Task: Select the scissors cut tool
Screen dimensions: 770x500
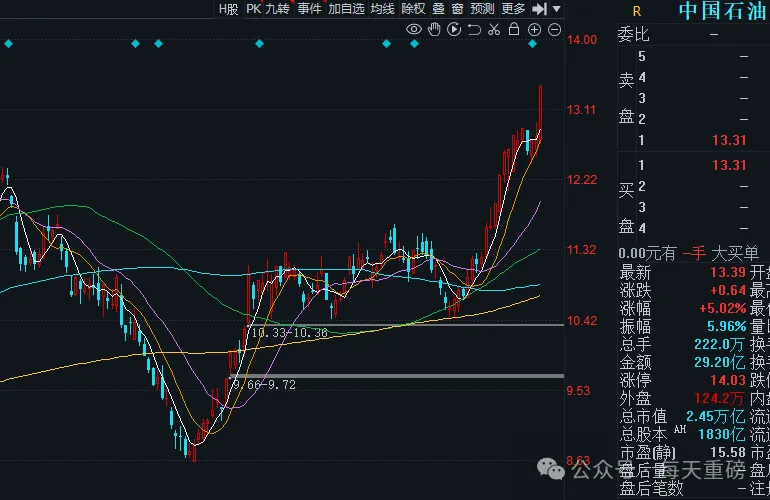Action: 494,29
